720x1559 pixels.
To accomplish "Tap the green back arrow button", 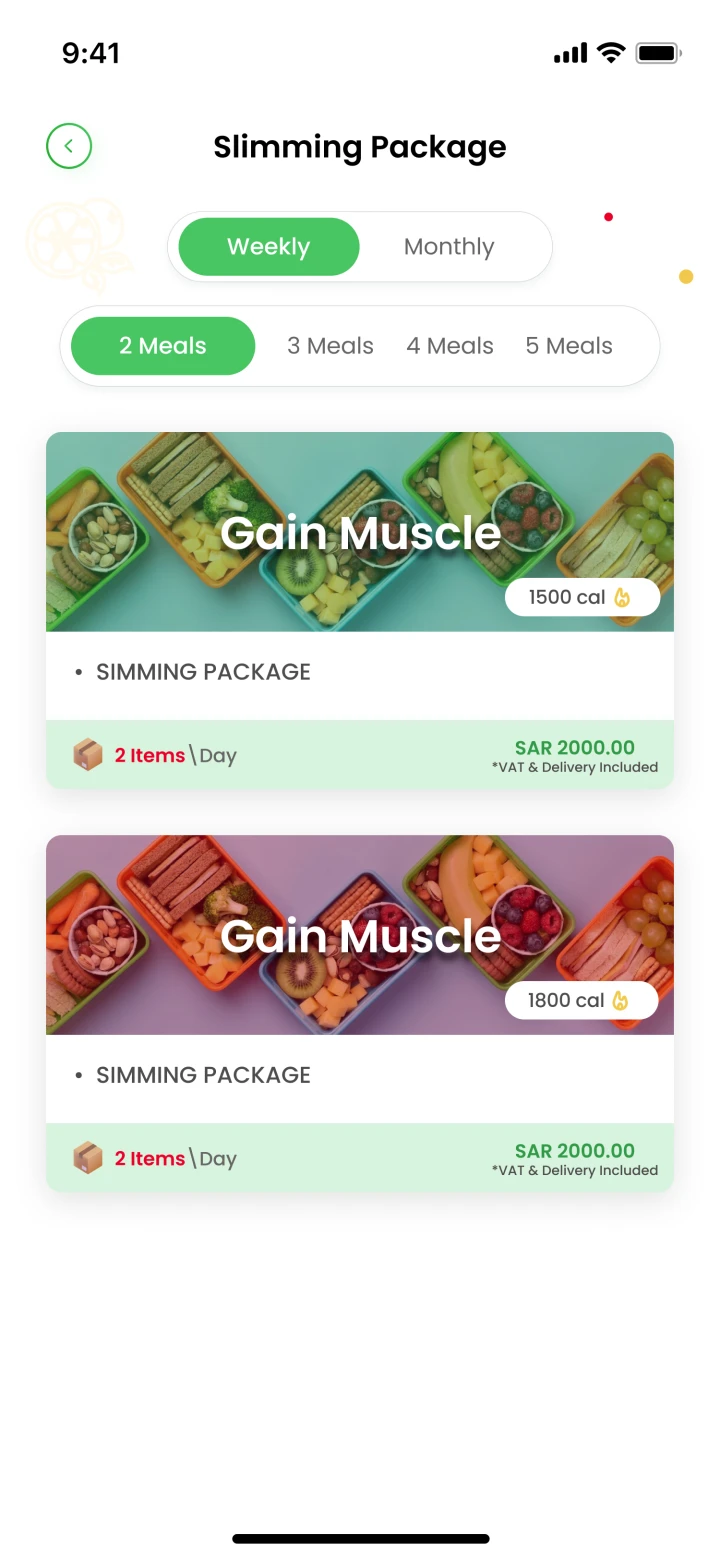I will (x=69, y=146).
